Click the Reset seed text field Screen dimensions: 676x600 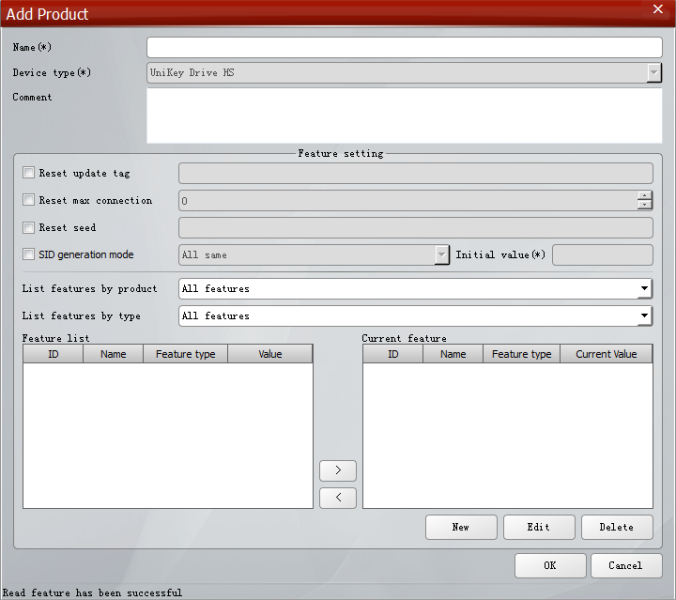click(416, 228)
